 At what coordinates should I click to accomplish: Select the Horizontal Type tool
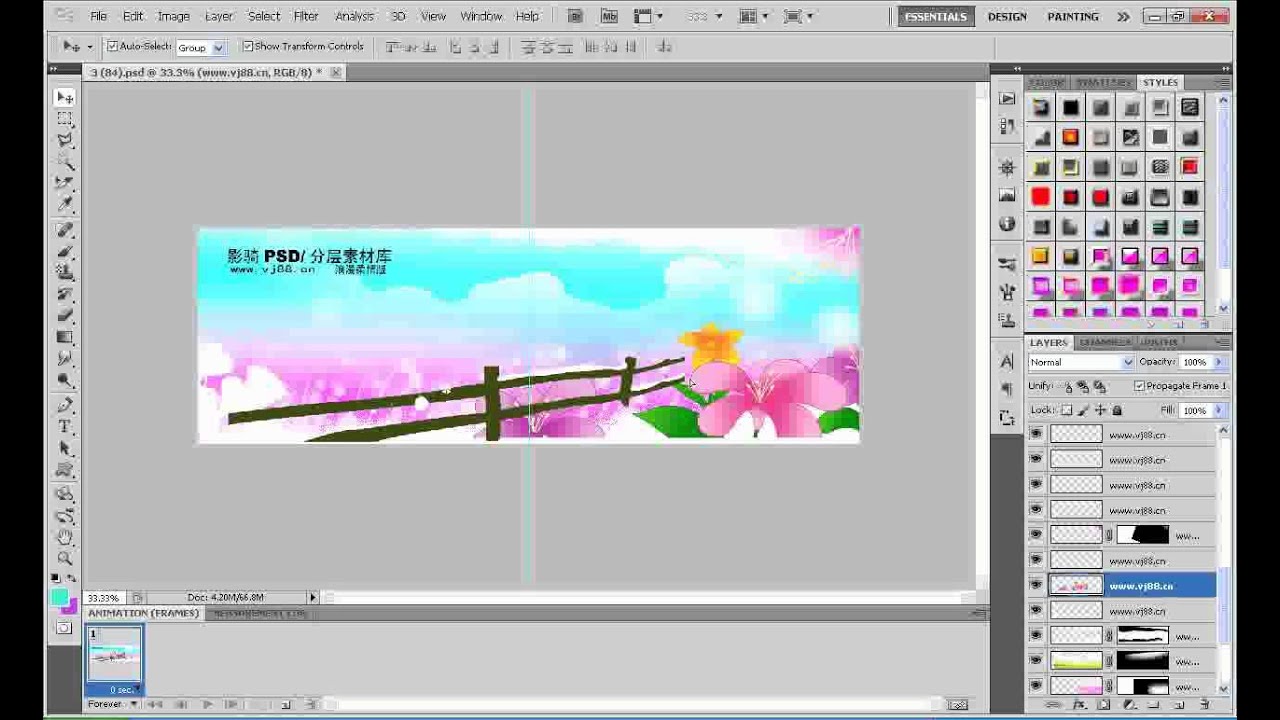64,427
